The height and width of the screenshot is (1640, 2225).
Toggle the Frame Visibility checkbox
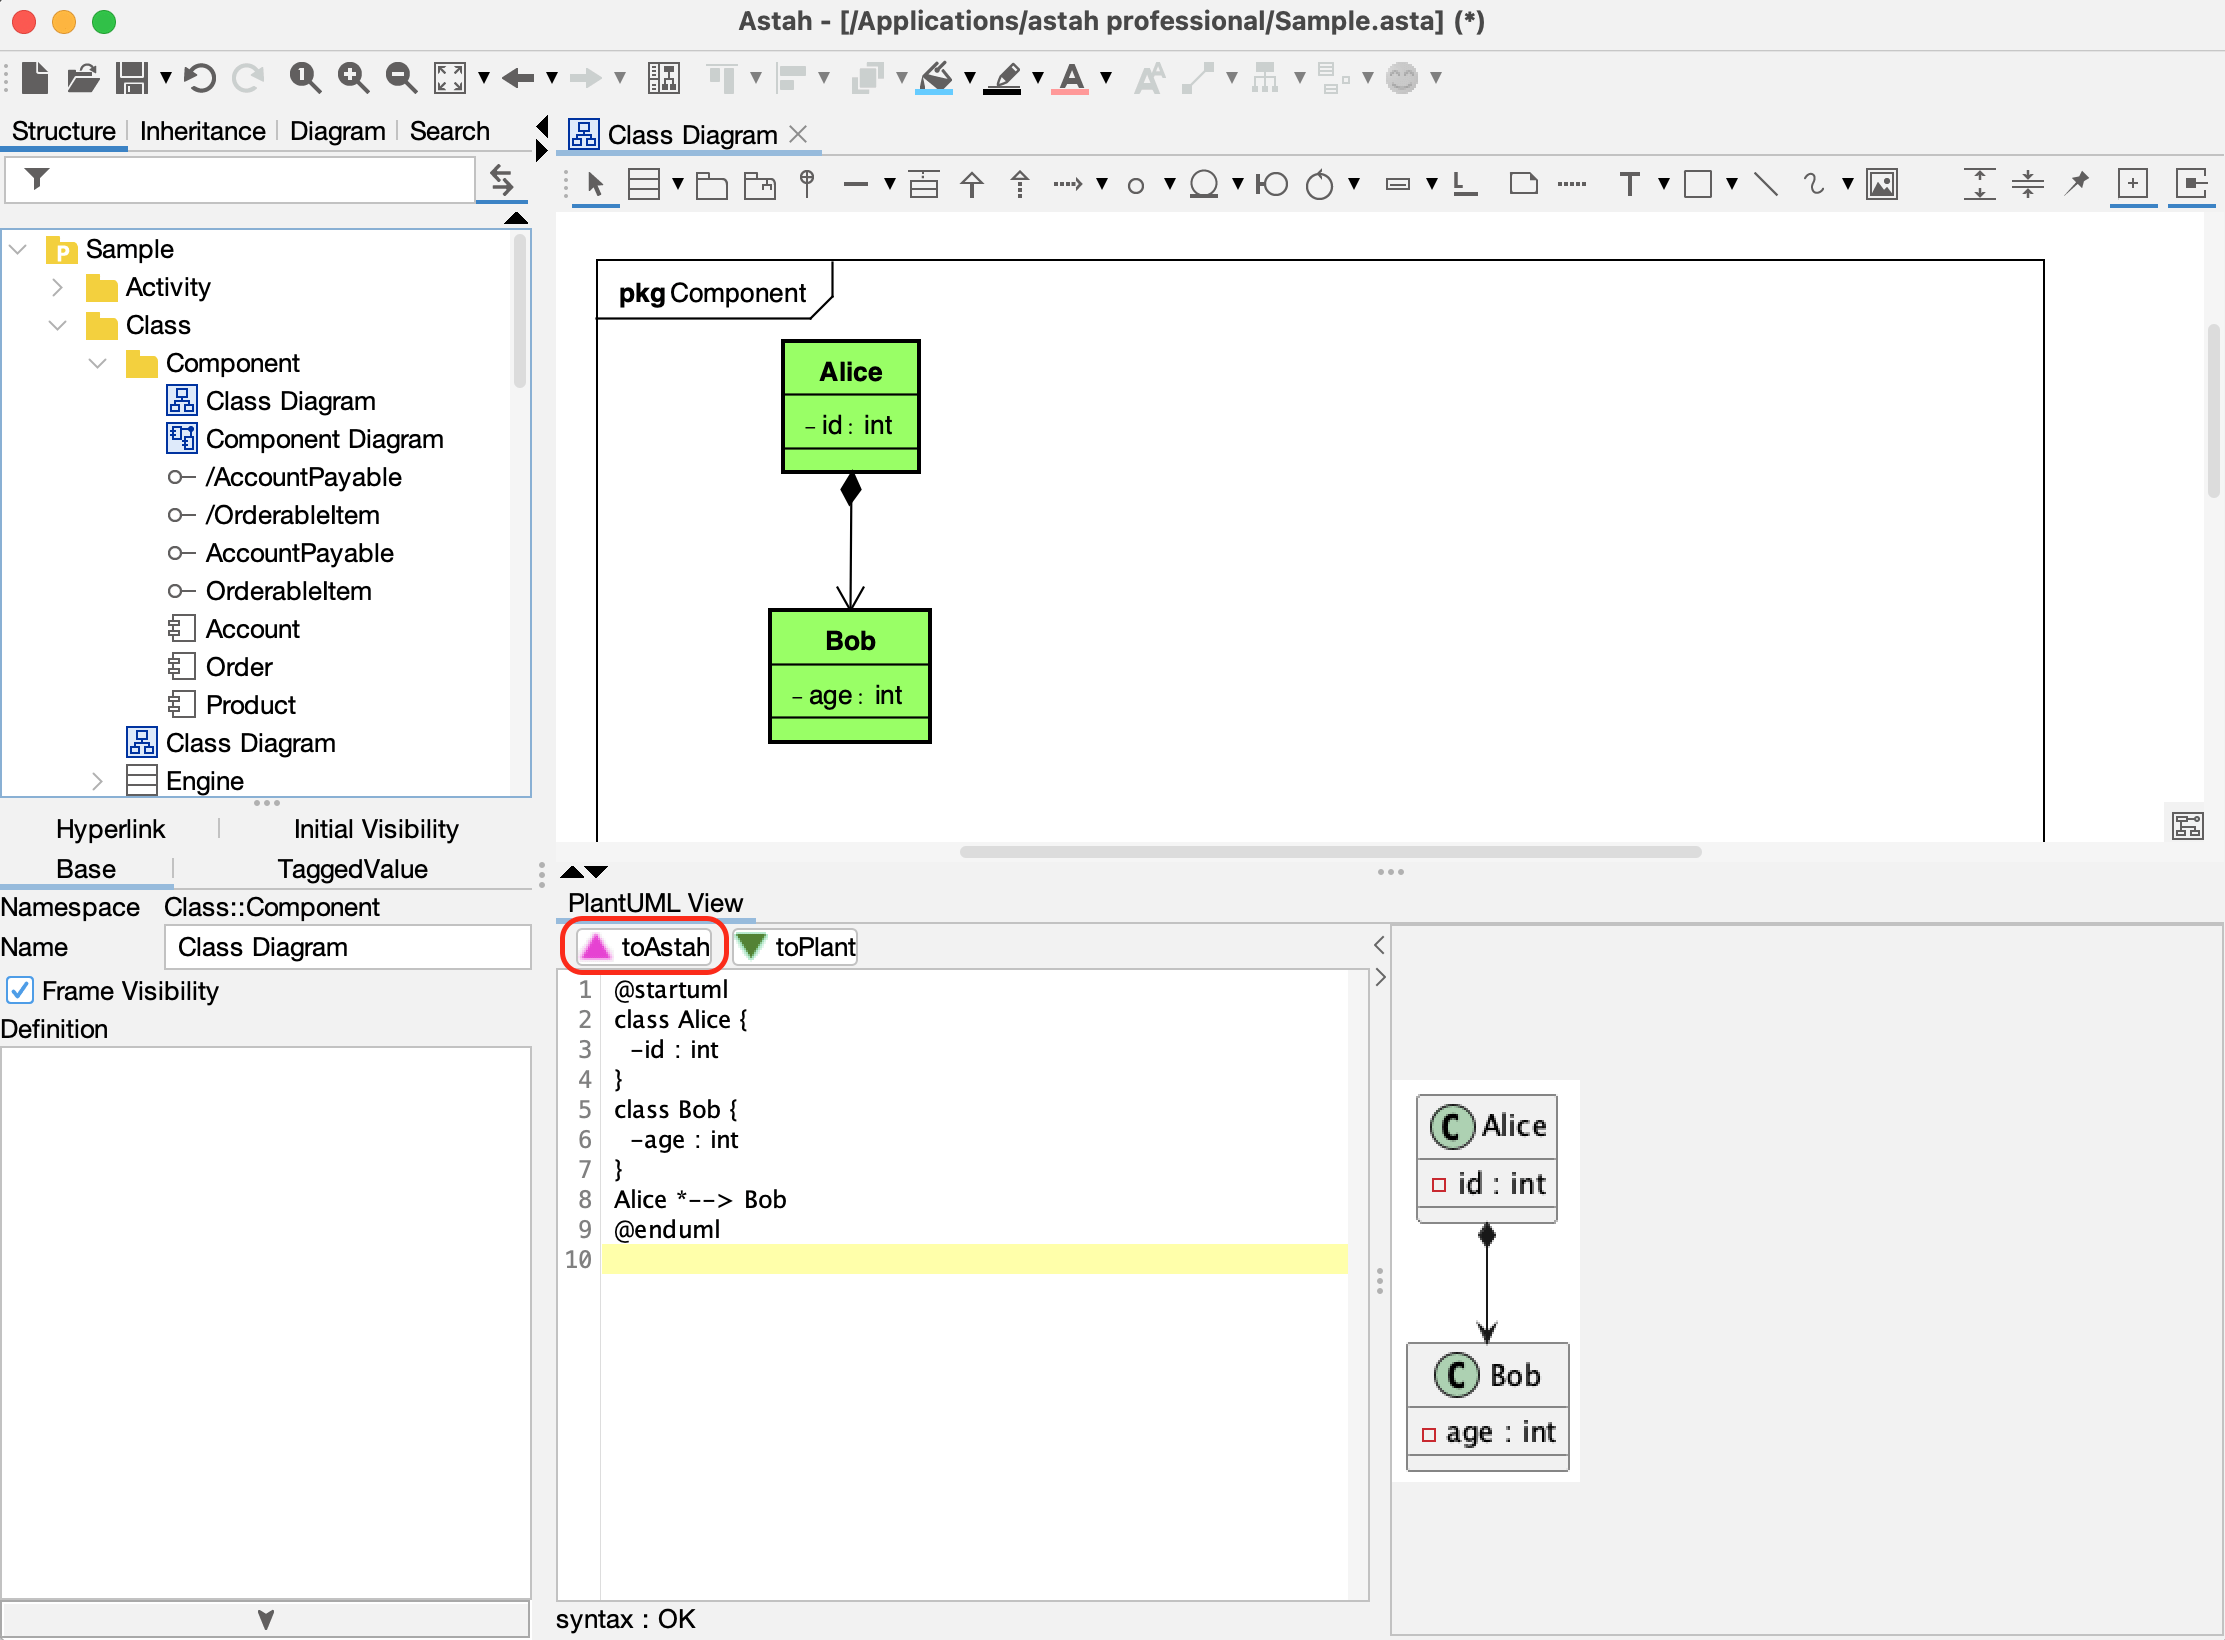[20, 991]
